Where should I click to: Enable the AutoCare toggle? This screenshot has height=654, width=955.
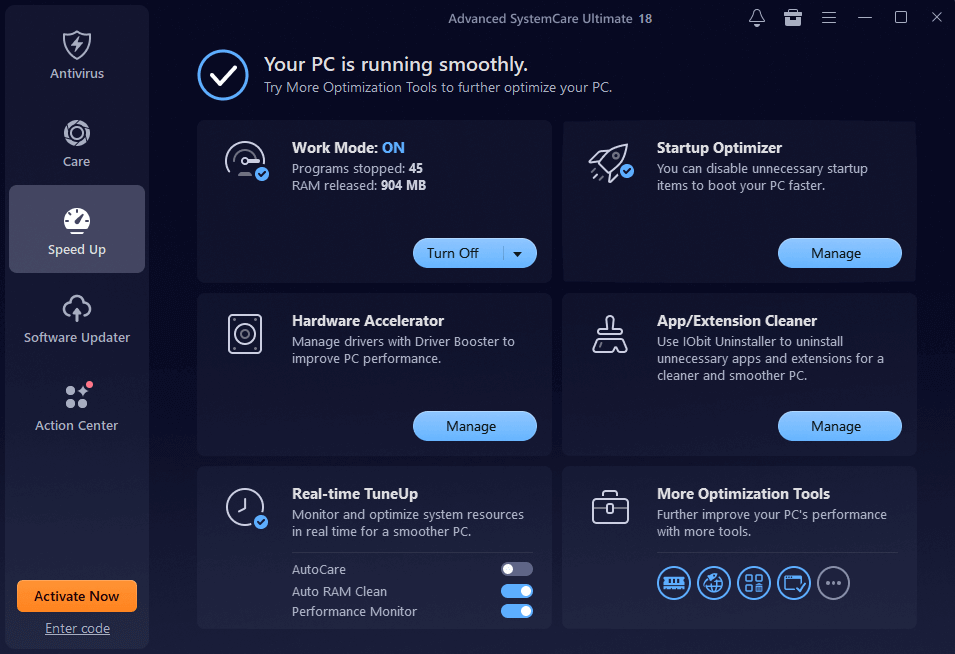click(x=517, y=569)
